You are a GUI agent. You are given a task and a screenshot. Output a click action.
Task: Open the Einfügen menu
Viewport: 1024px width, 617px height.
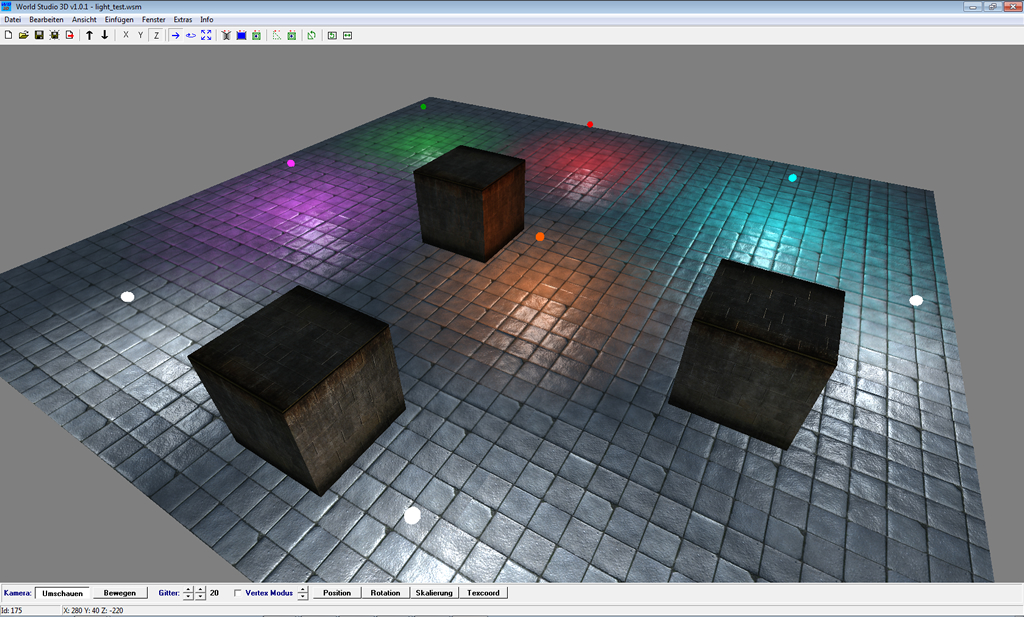coord(119,20)
